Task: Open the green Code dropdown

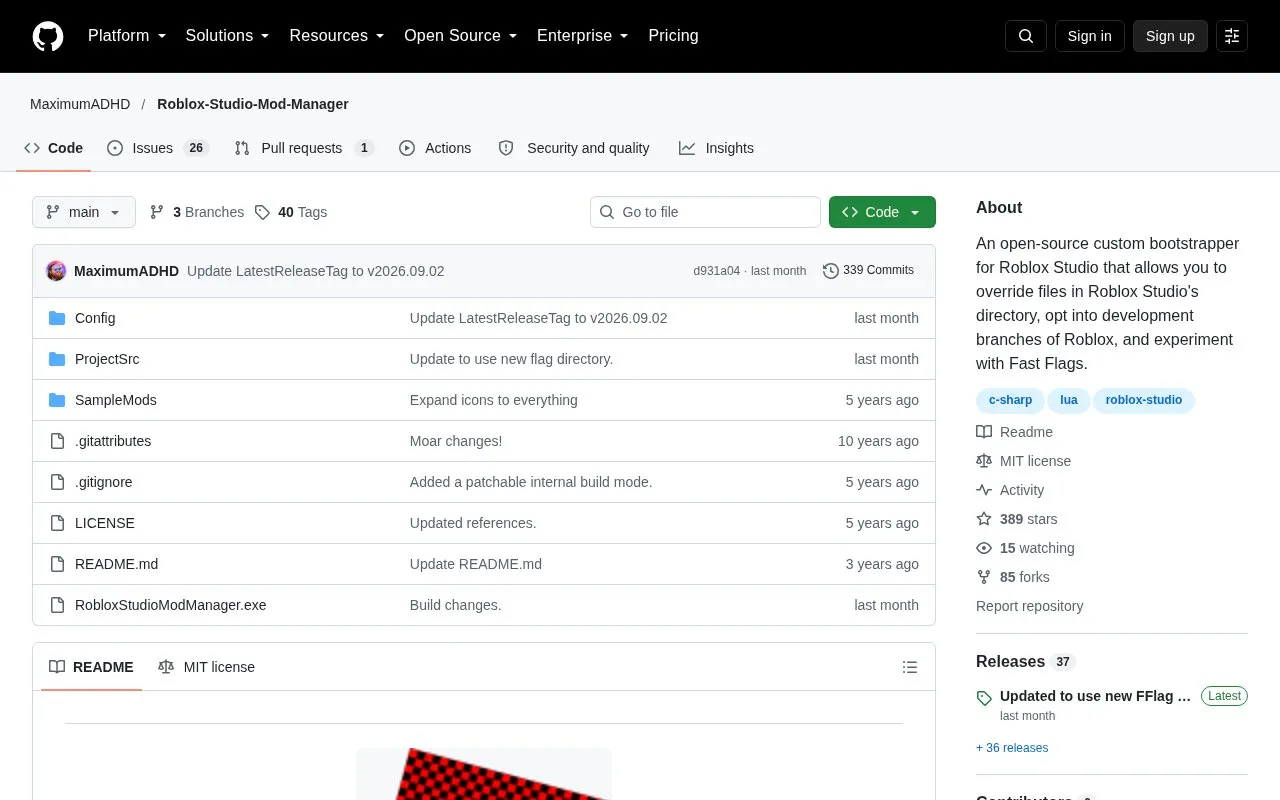Action: tap(882, 212)
